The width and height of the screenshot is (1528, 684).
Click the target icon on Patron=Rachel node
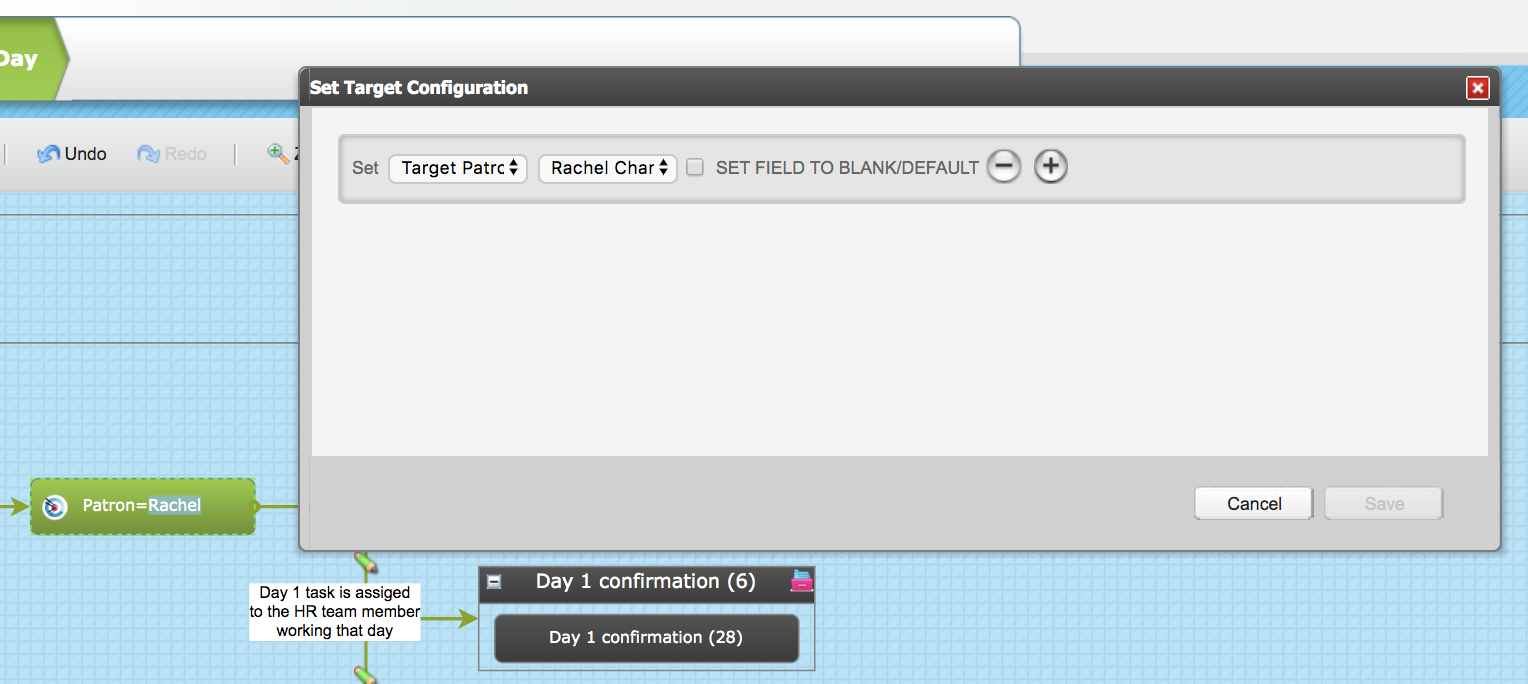pos(55,506)
